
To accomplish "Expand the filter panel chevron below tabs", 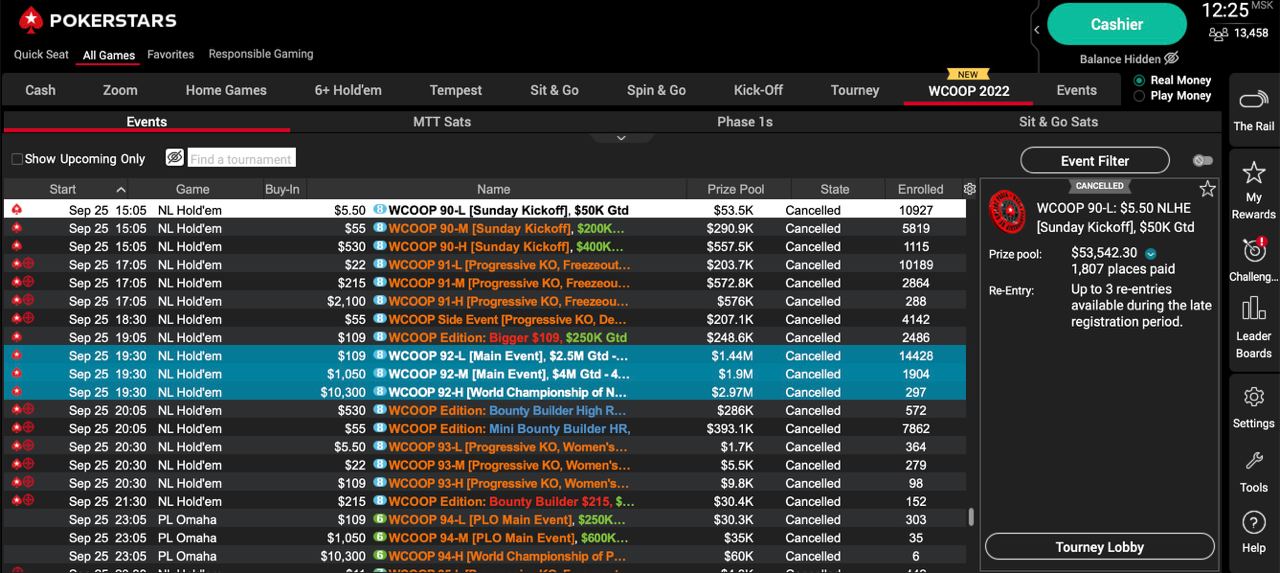I will tap(621, 138).
